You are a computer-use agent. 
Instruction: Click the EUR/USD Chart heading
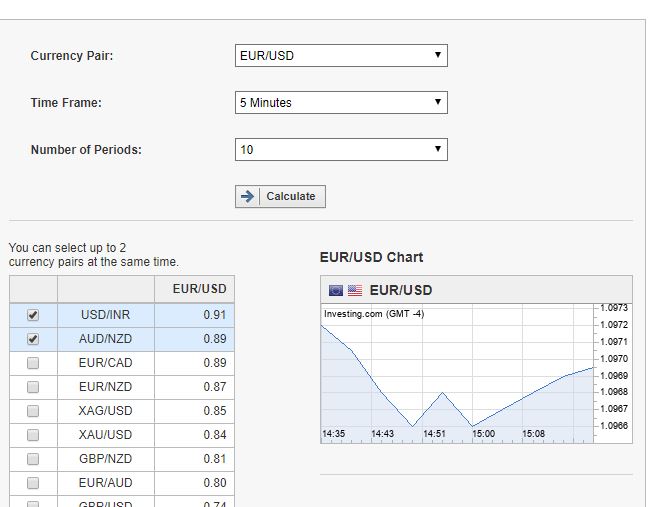[x=371, y=257]
